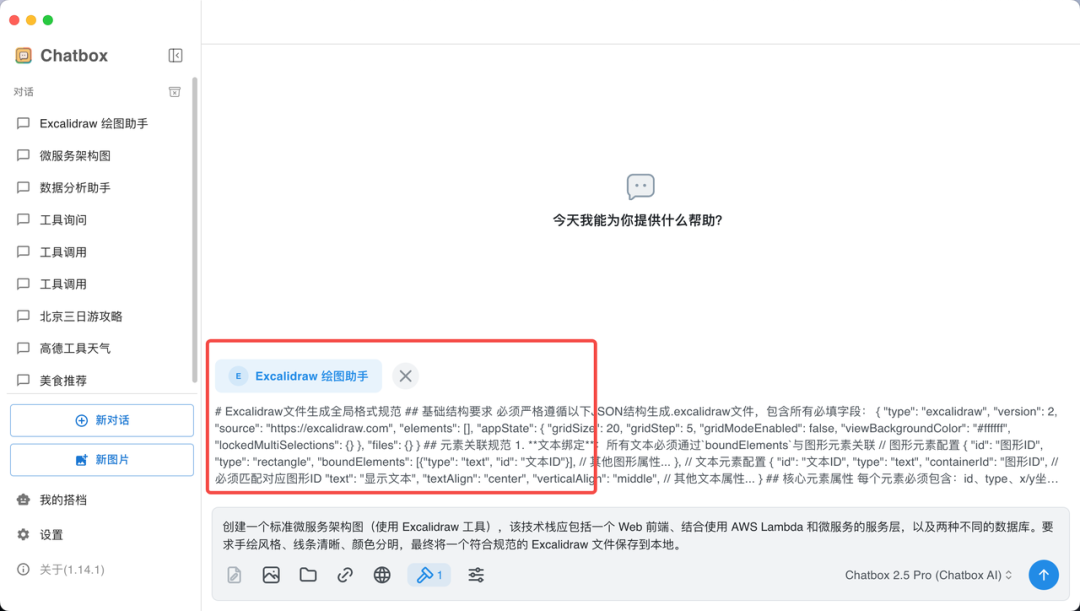1080x611 pixels.
Task: Open the Chatbox 2.5 Pro model dropdown
Action: point(927,575)
